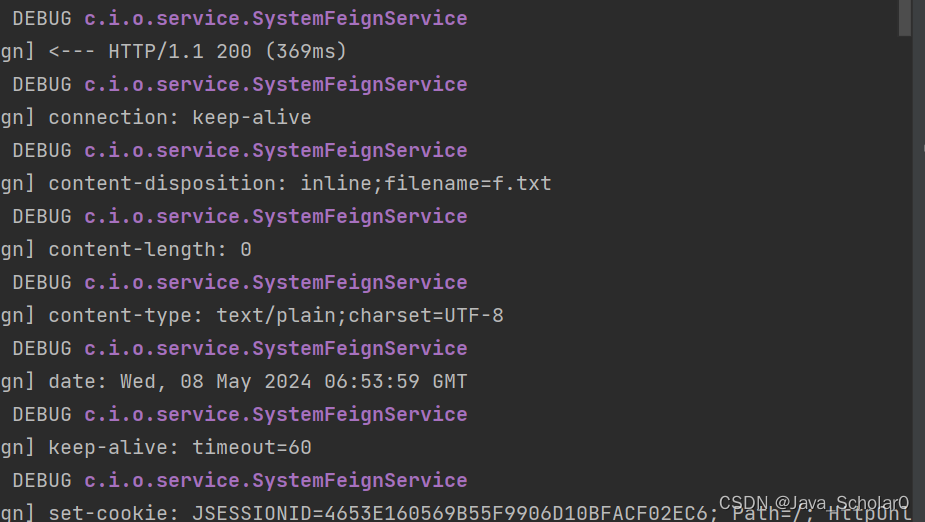Click the date header log line
The height and width of the screenshot is (522, 925).
click(234, 382)
